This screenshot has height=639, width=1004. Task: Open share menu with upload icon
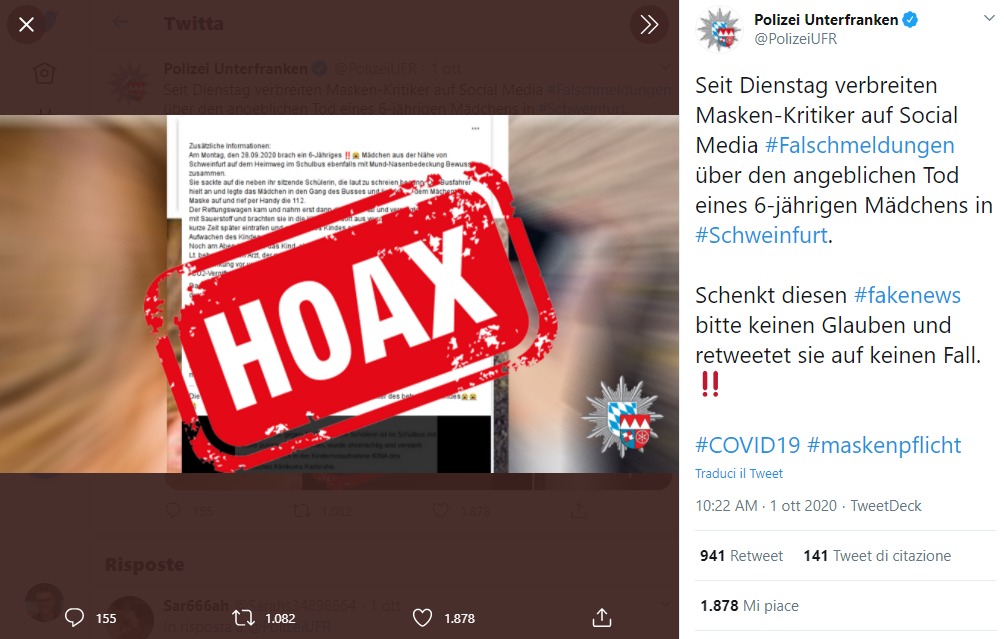click(601, 618)
